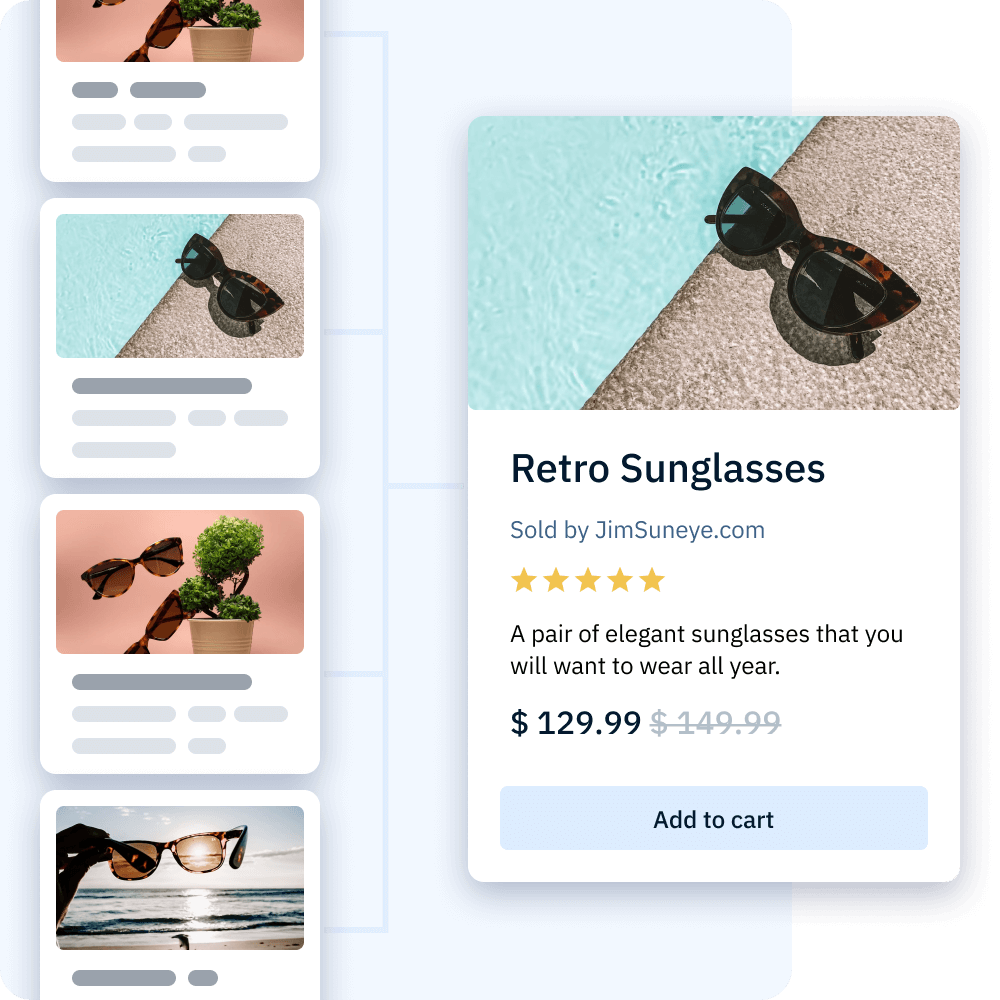Select the third rating star
The image size is (1000, 1000).
[587, 580]
